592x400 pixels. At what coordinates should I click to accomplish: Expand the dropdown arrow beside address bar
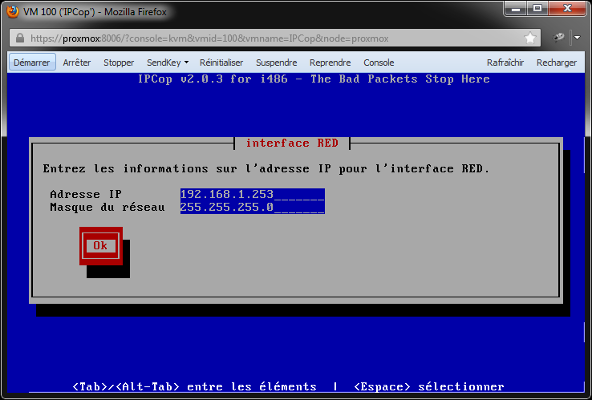click(x=577, y=37)
